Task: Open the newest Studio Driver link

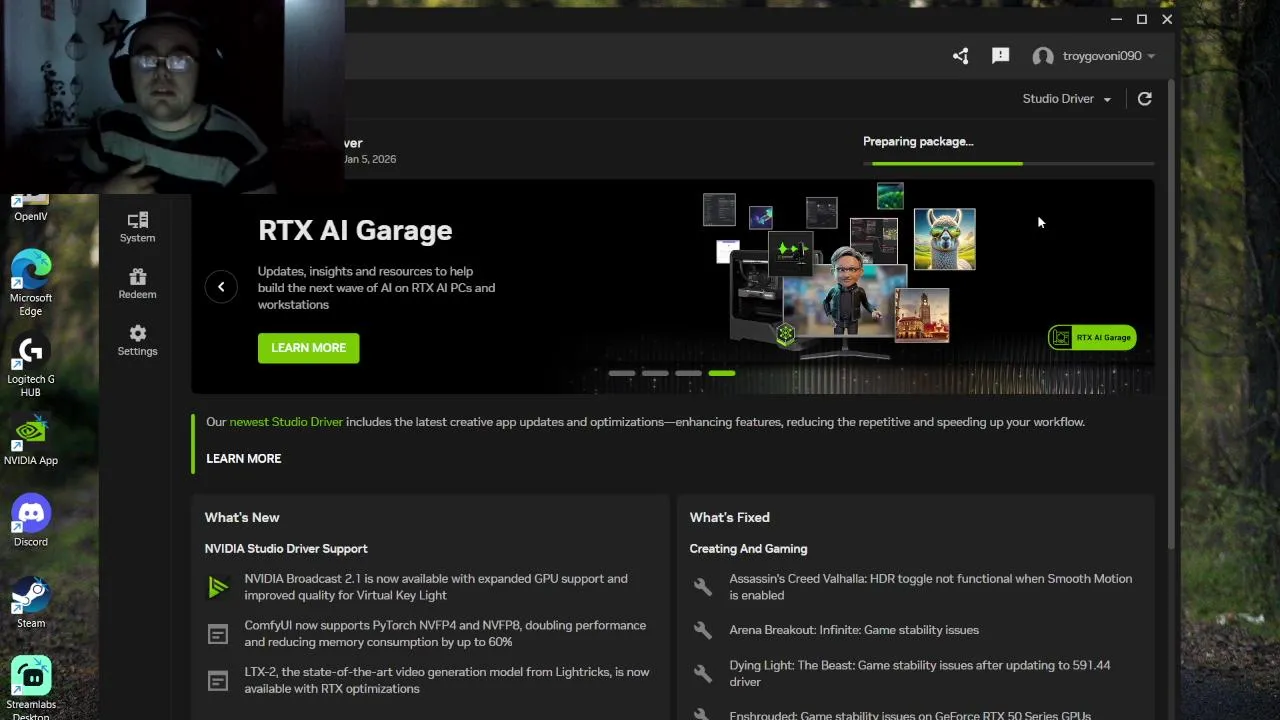Action: pos(286,422)
